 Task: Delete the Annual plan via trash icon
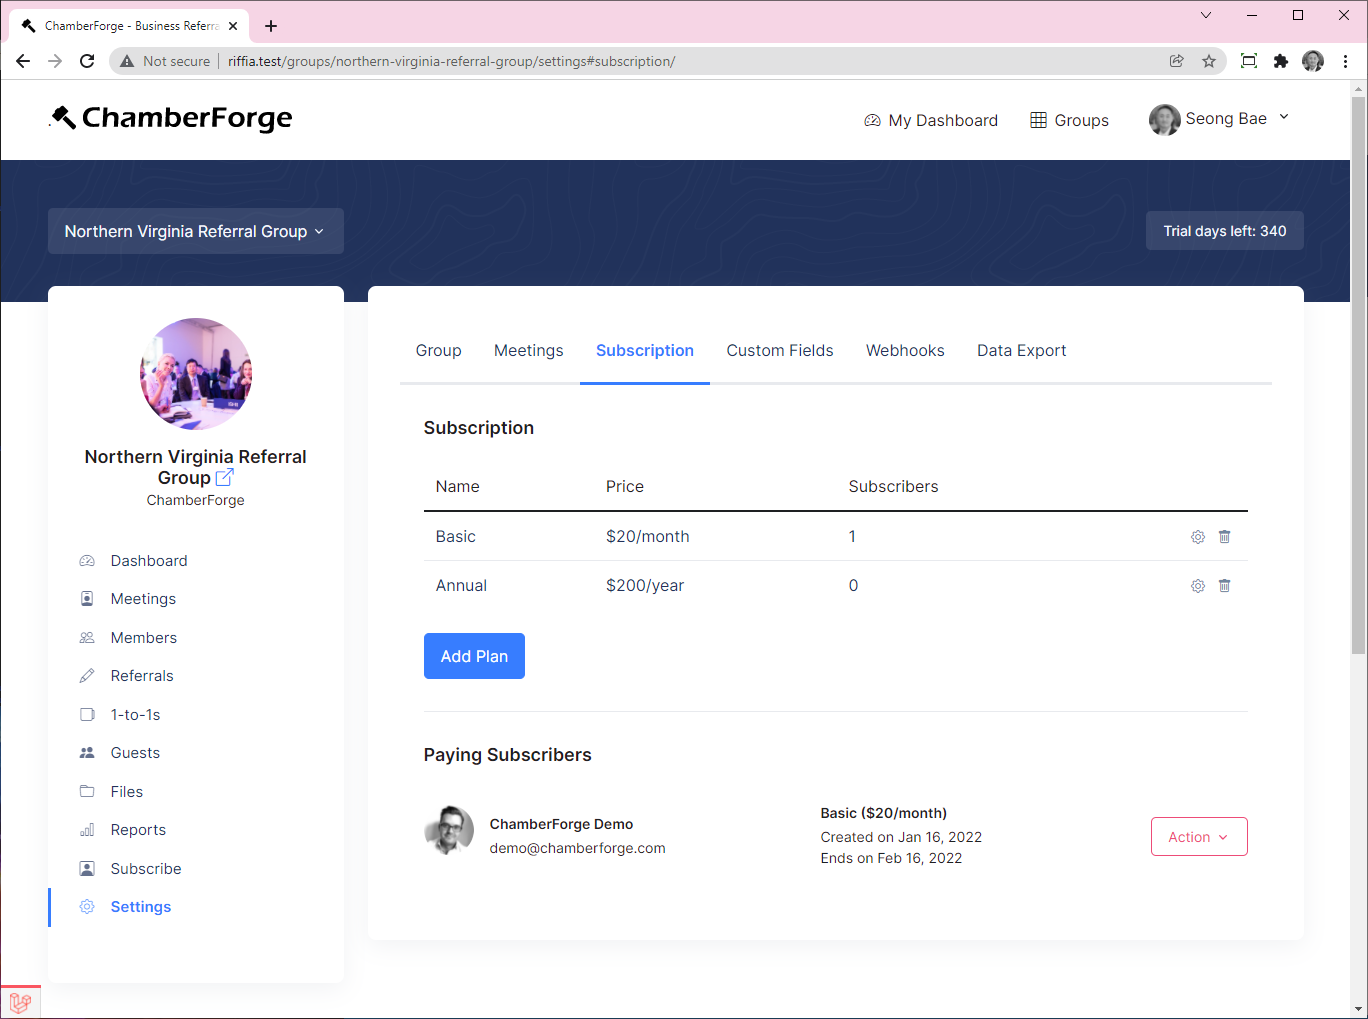click(1224, 585)
